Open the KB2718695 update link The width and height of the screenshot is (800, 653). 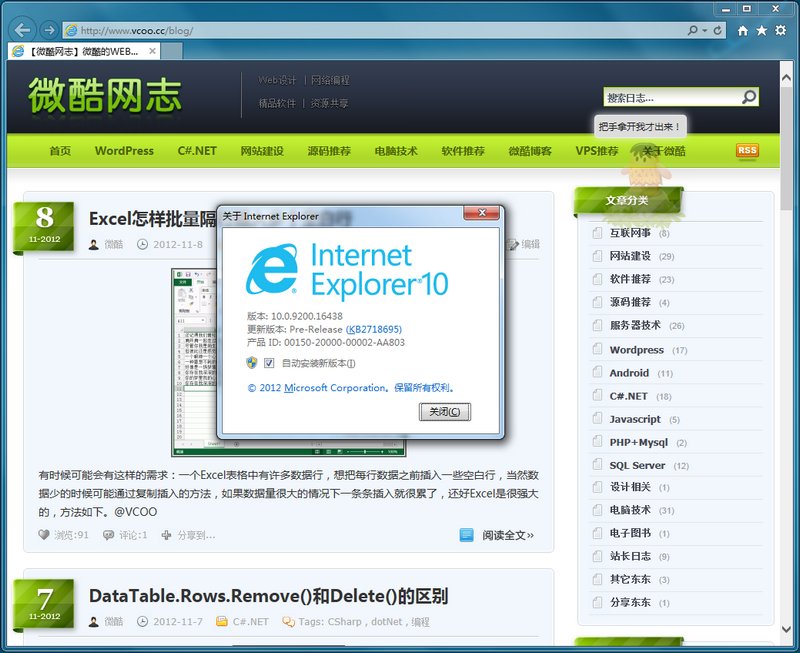374,329
